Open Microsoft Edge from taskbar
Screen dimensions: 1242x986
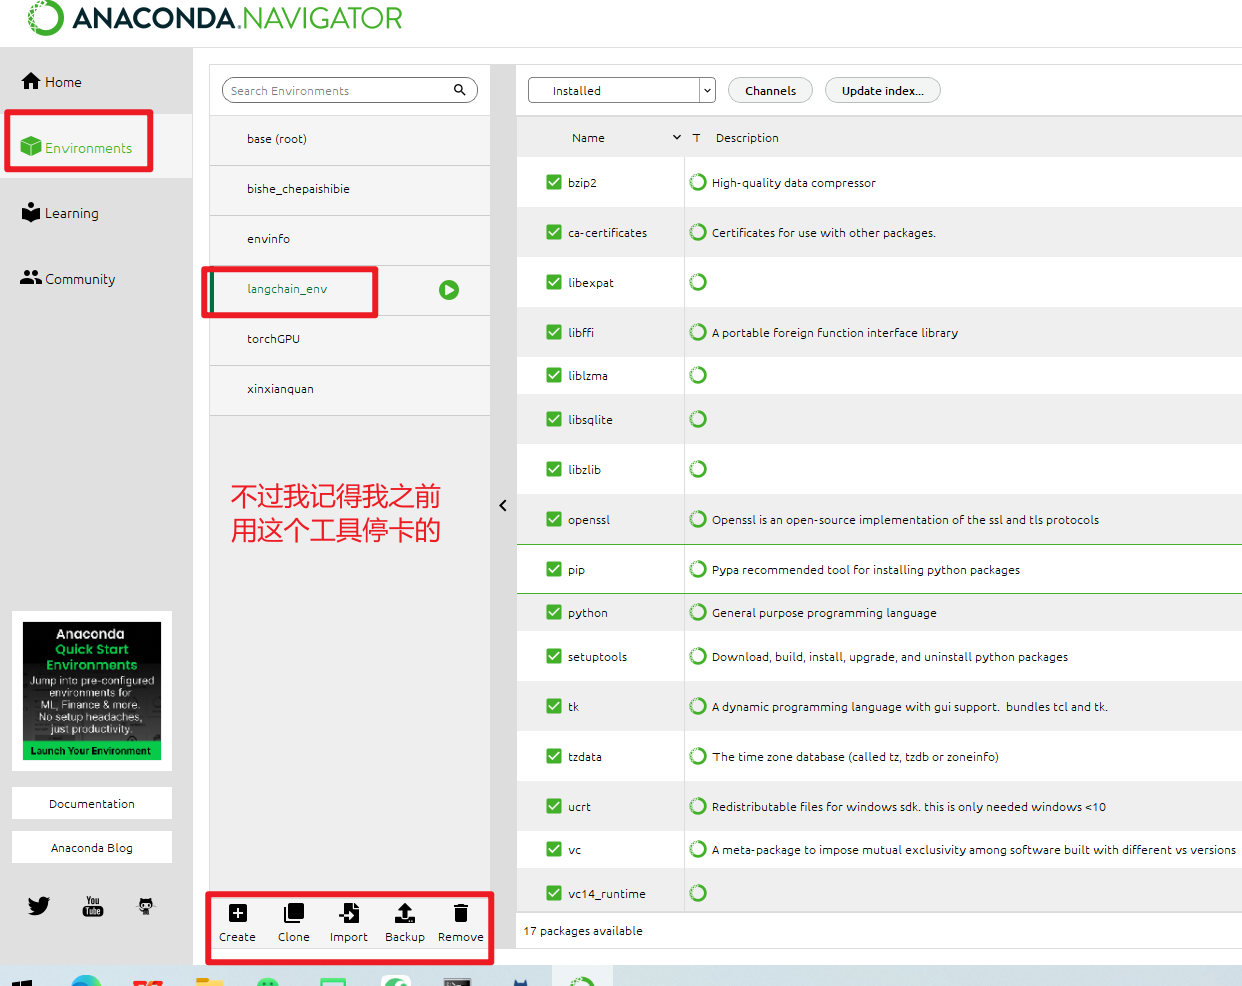tap(86, 981)
